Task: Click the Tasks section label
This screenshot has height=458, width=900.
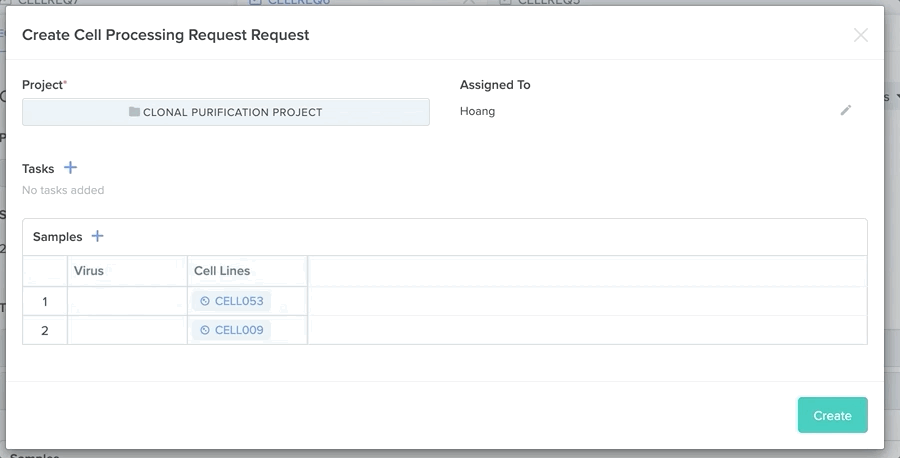Action: 38,169
